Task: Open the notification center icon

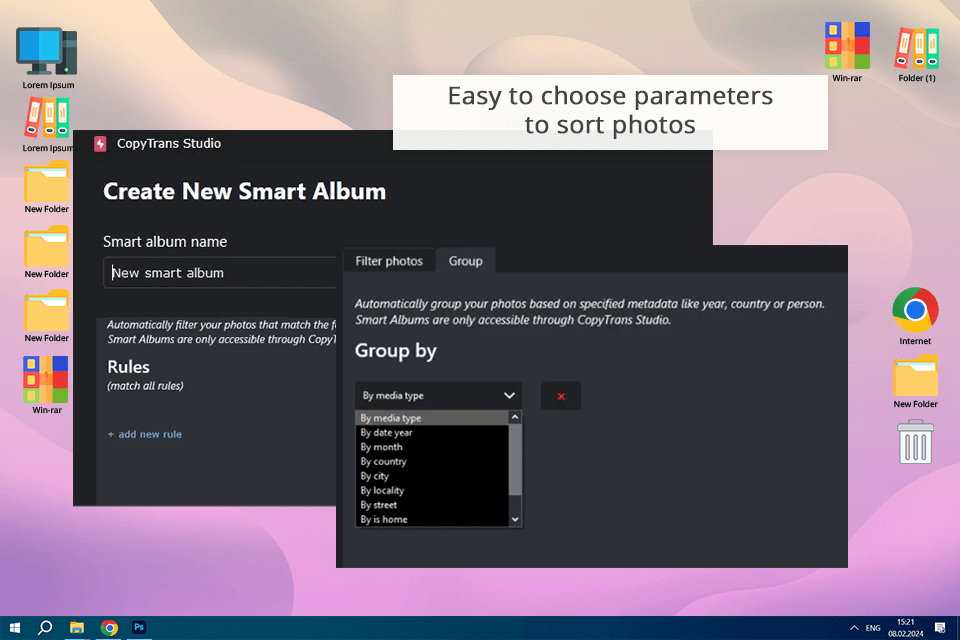Action: (x=940, y=628)
